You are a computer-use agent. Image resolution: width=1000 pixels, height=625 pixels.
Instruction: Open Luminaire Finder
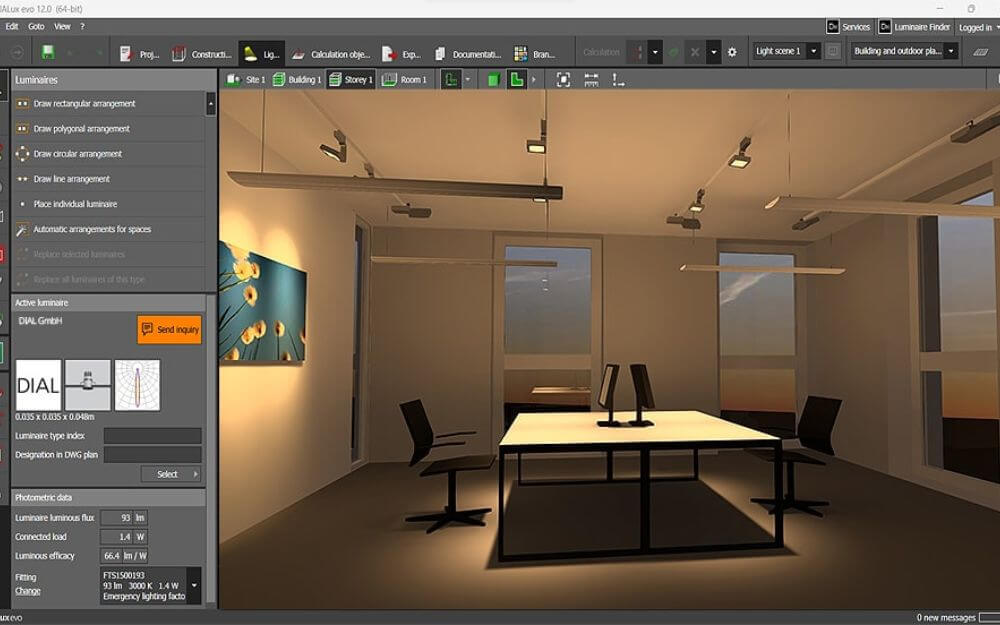pos(914,27)
